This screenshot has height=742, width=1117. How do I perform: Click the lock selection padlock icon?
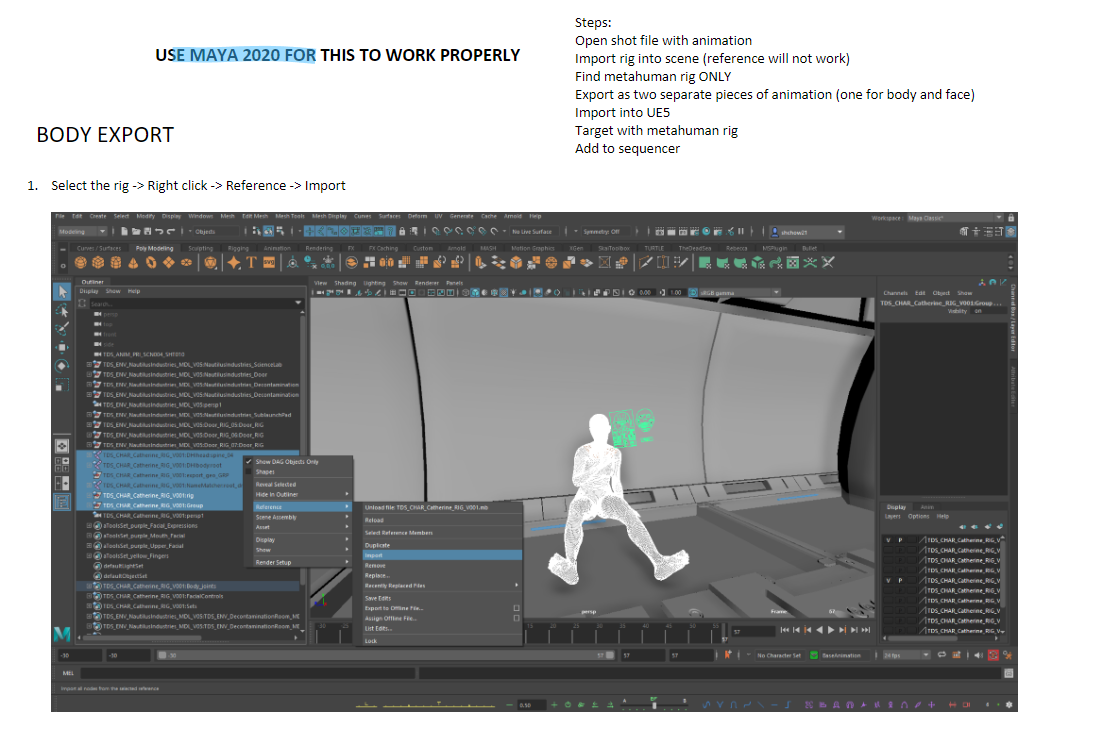(402, 231)
